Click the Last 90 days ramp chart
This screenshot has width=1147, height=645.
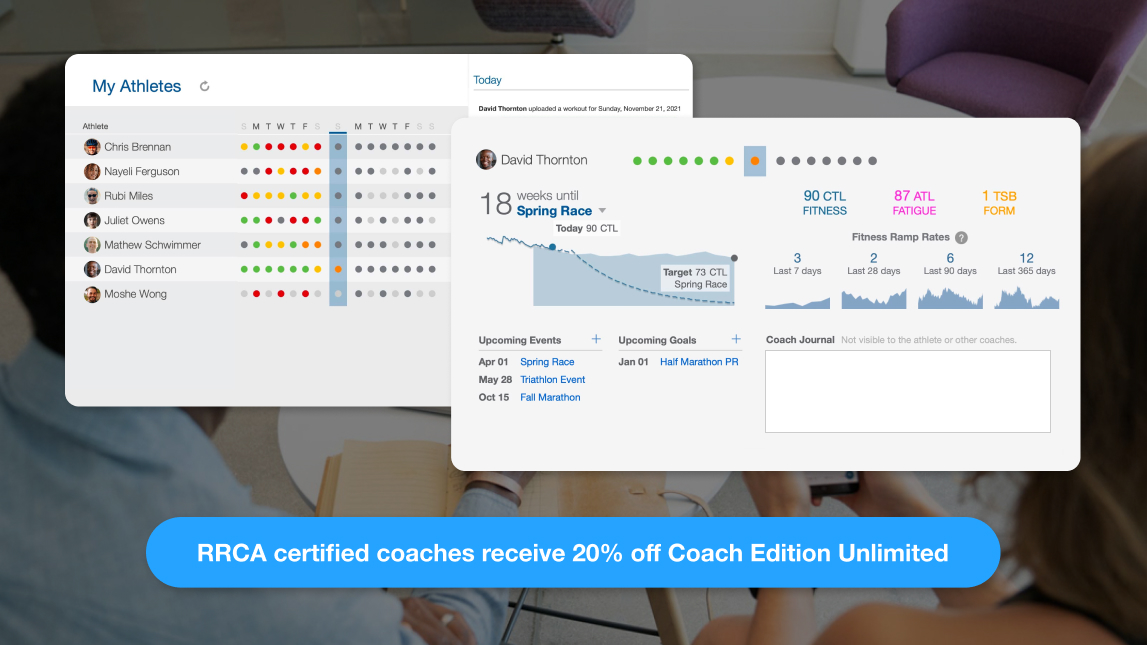click(x=950, y=298)
